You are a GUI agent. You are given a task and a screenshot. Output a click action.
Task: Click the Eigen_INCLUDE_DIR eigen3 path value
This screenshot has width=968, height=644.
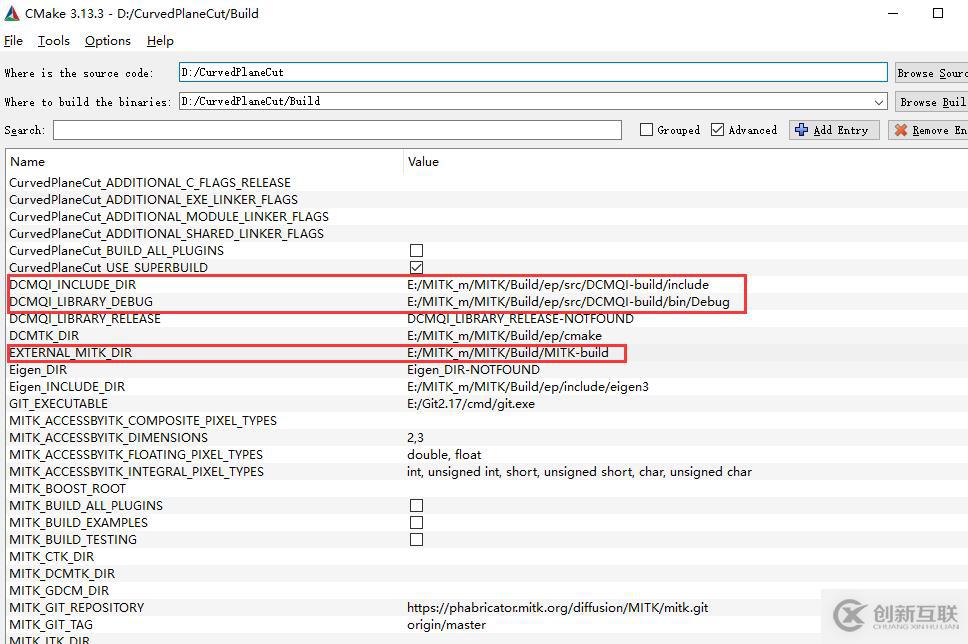(528, 387)
